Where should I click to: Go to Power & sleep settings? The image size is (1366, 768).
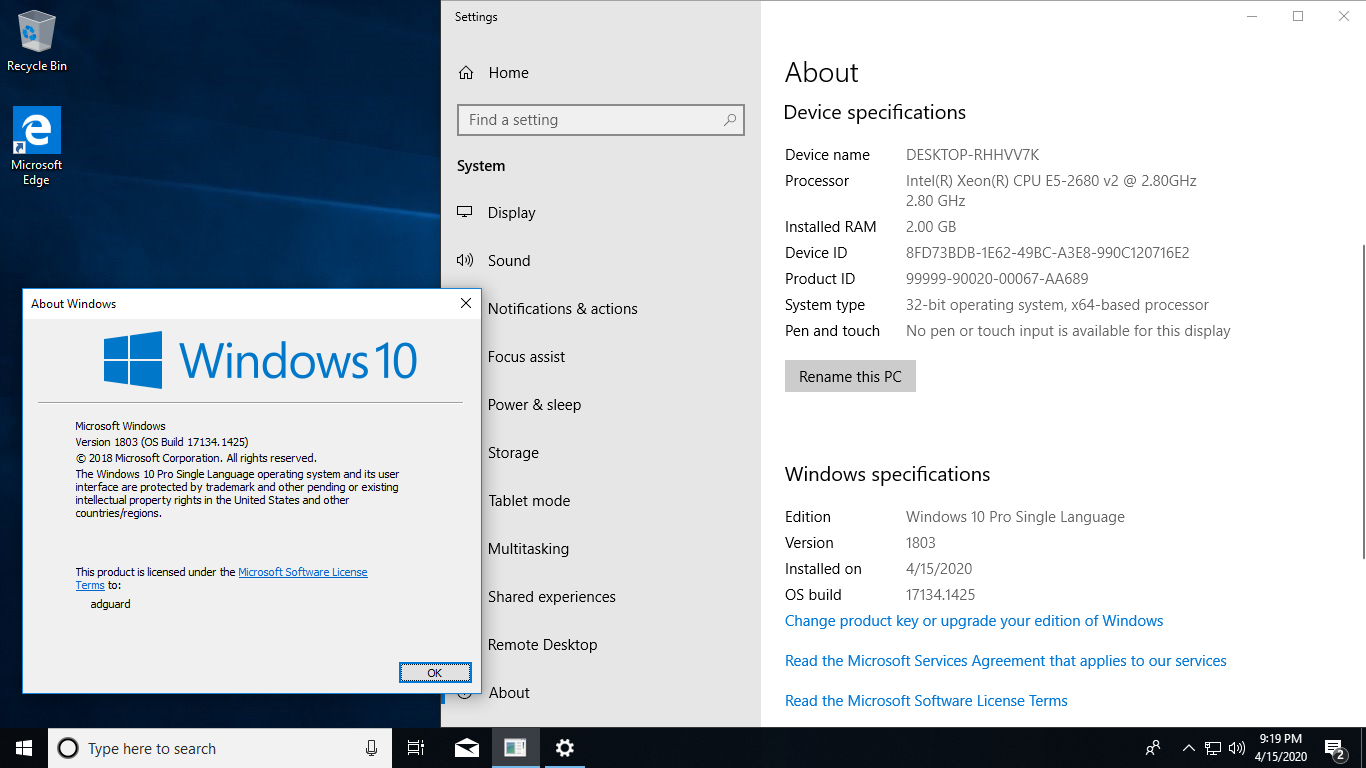click(534, 405)
